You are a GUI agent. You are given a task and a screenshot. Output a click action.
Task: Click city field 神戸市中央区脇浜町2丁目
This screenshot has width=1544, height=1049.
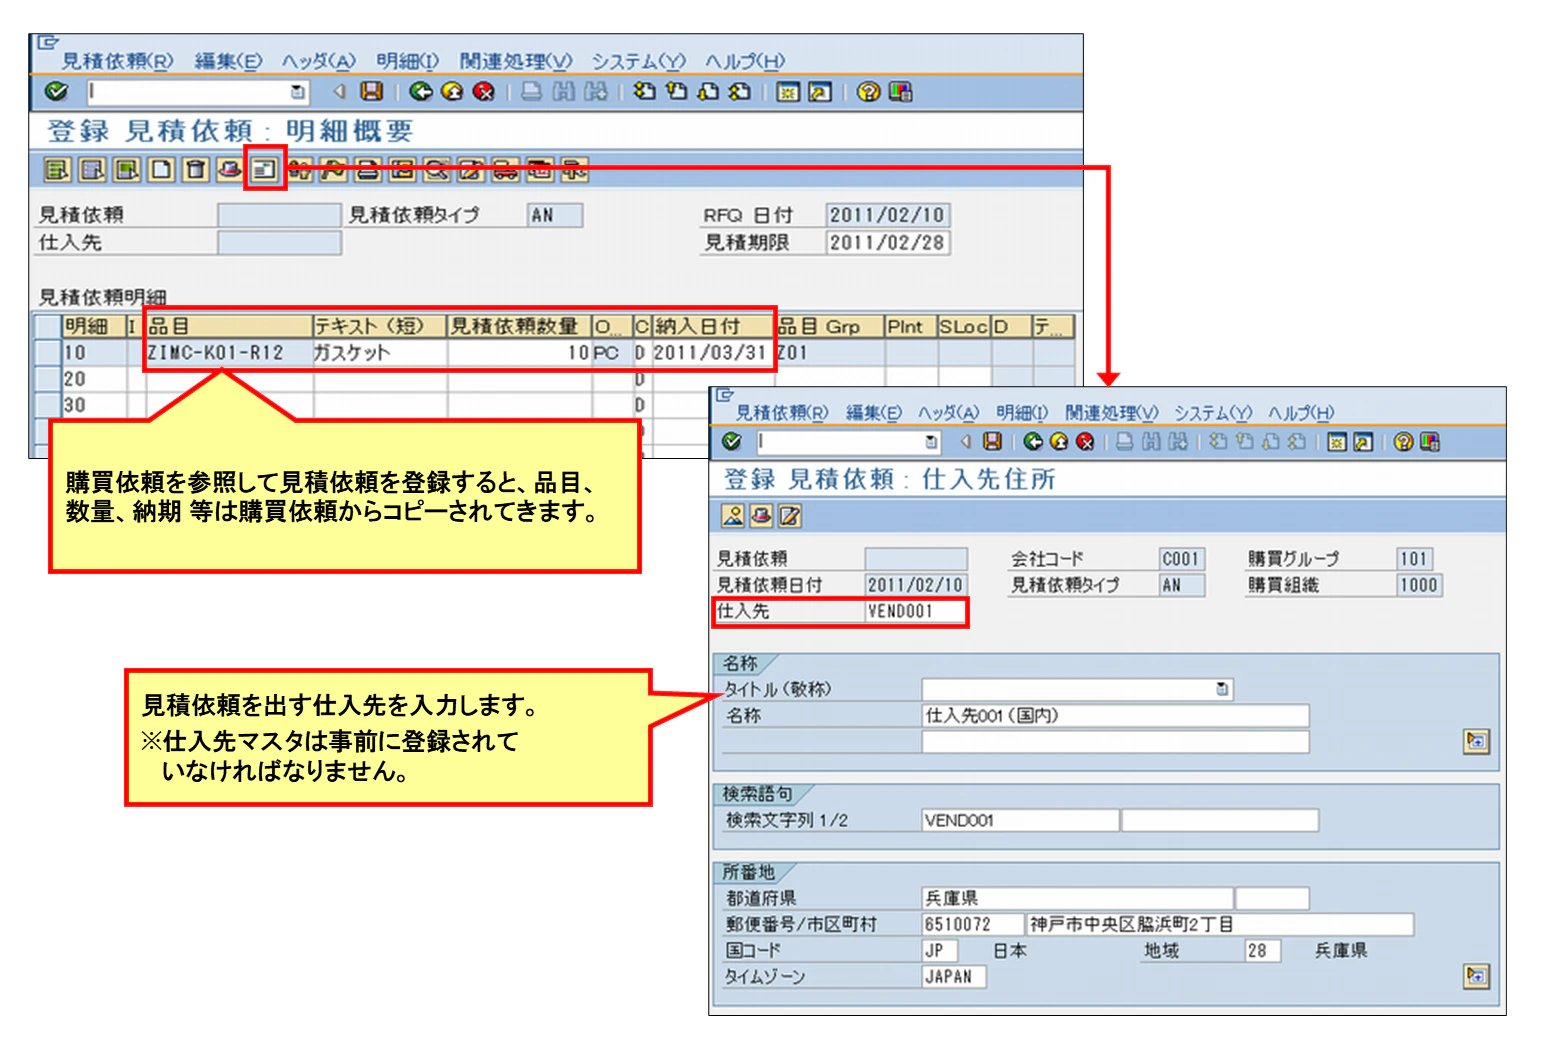coord(1220,924)
